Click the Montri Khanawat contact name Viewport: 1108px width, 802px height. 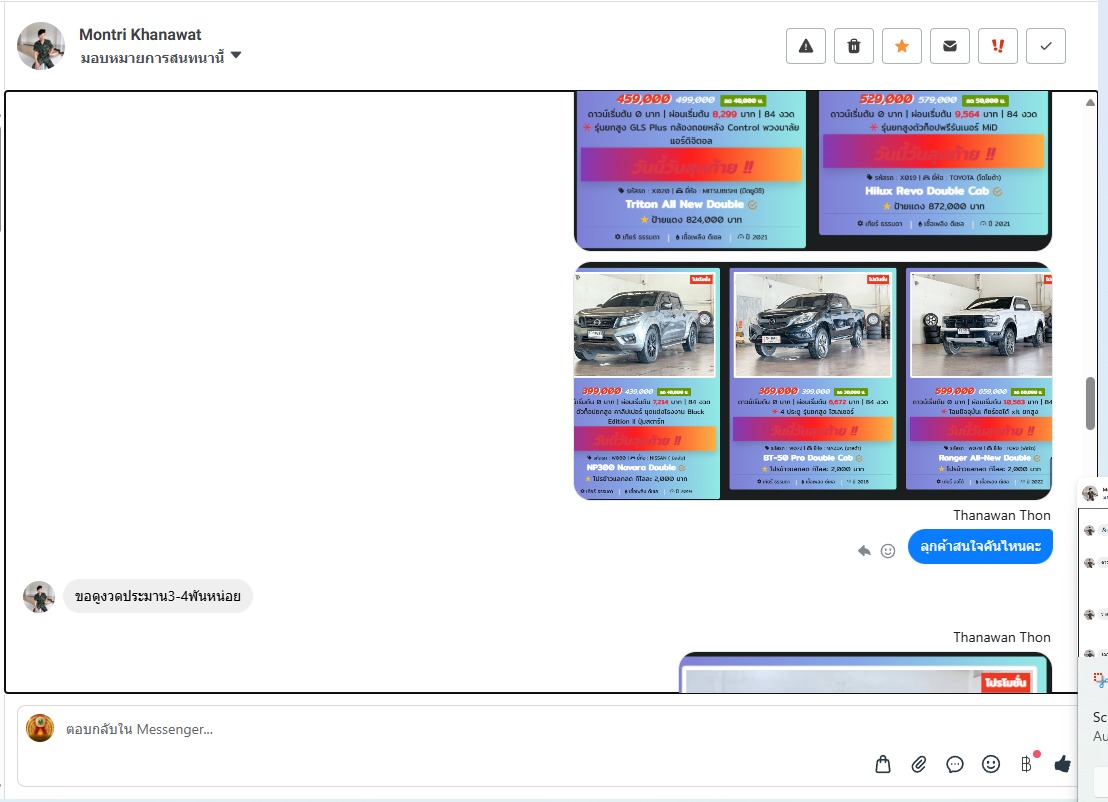click(x=140, y=34)
